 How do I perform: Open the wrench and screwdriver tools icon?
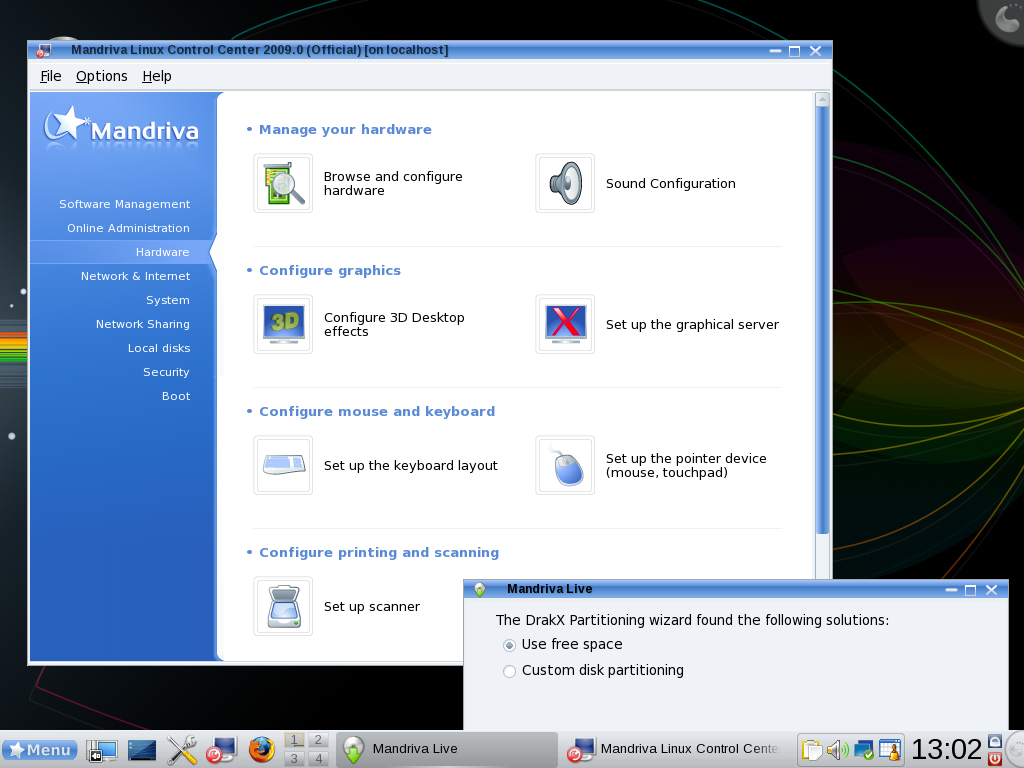pos(182,750)
